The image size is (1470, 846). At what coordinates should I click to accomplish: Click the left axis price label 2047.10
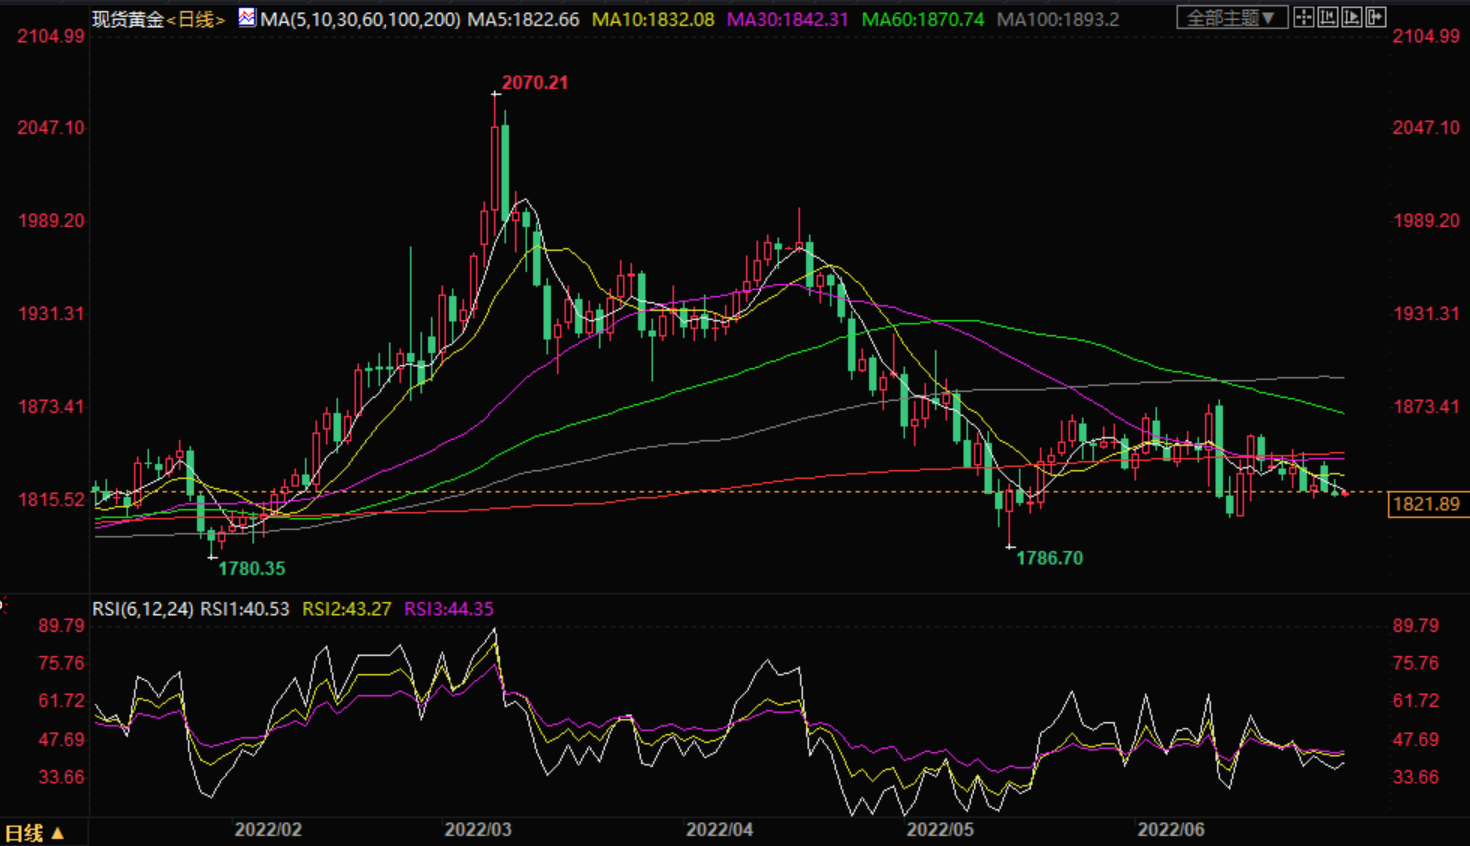pyautogui.click(x=51, y=128)
